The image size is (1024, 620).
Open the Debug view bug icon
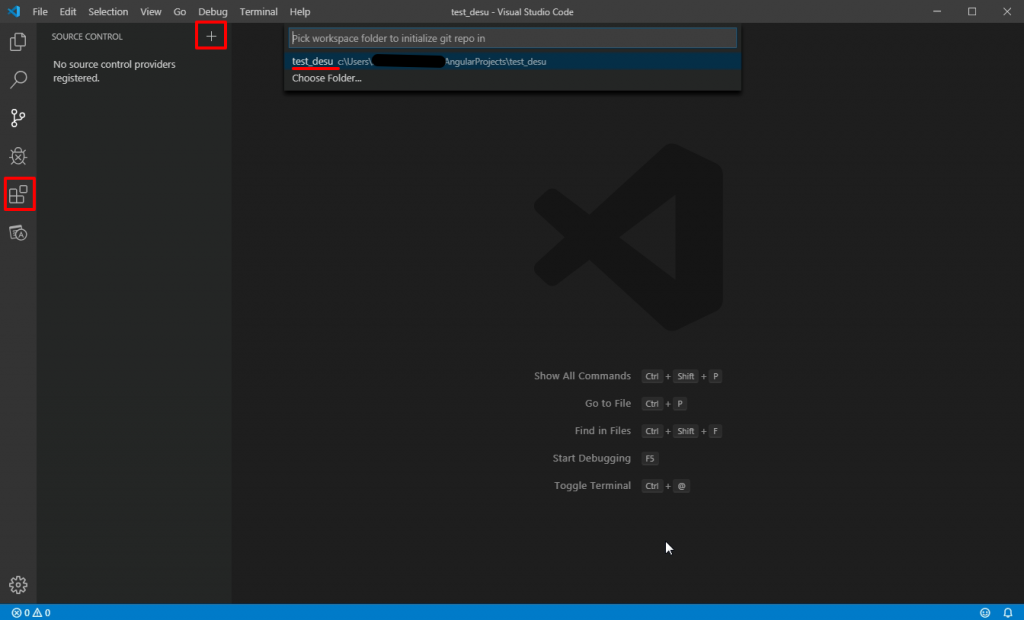click(x=18, y=156)
